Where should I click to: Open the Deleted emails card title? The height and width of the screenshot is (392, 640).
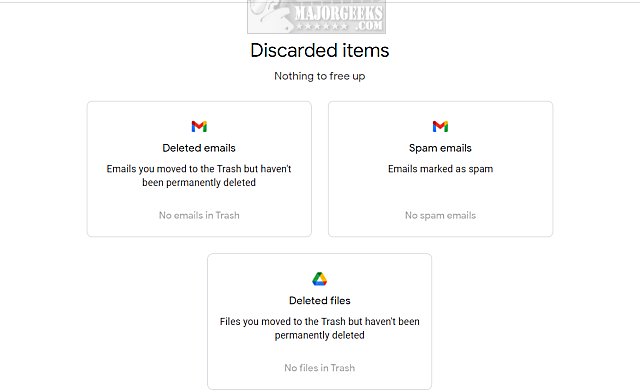pos(199,148)
